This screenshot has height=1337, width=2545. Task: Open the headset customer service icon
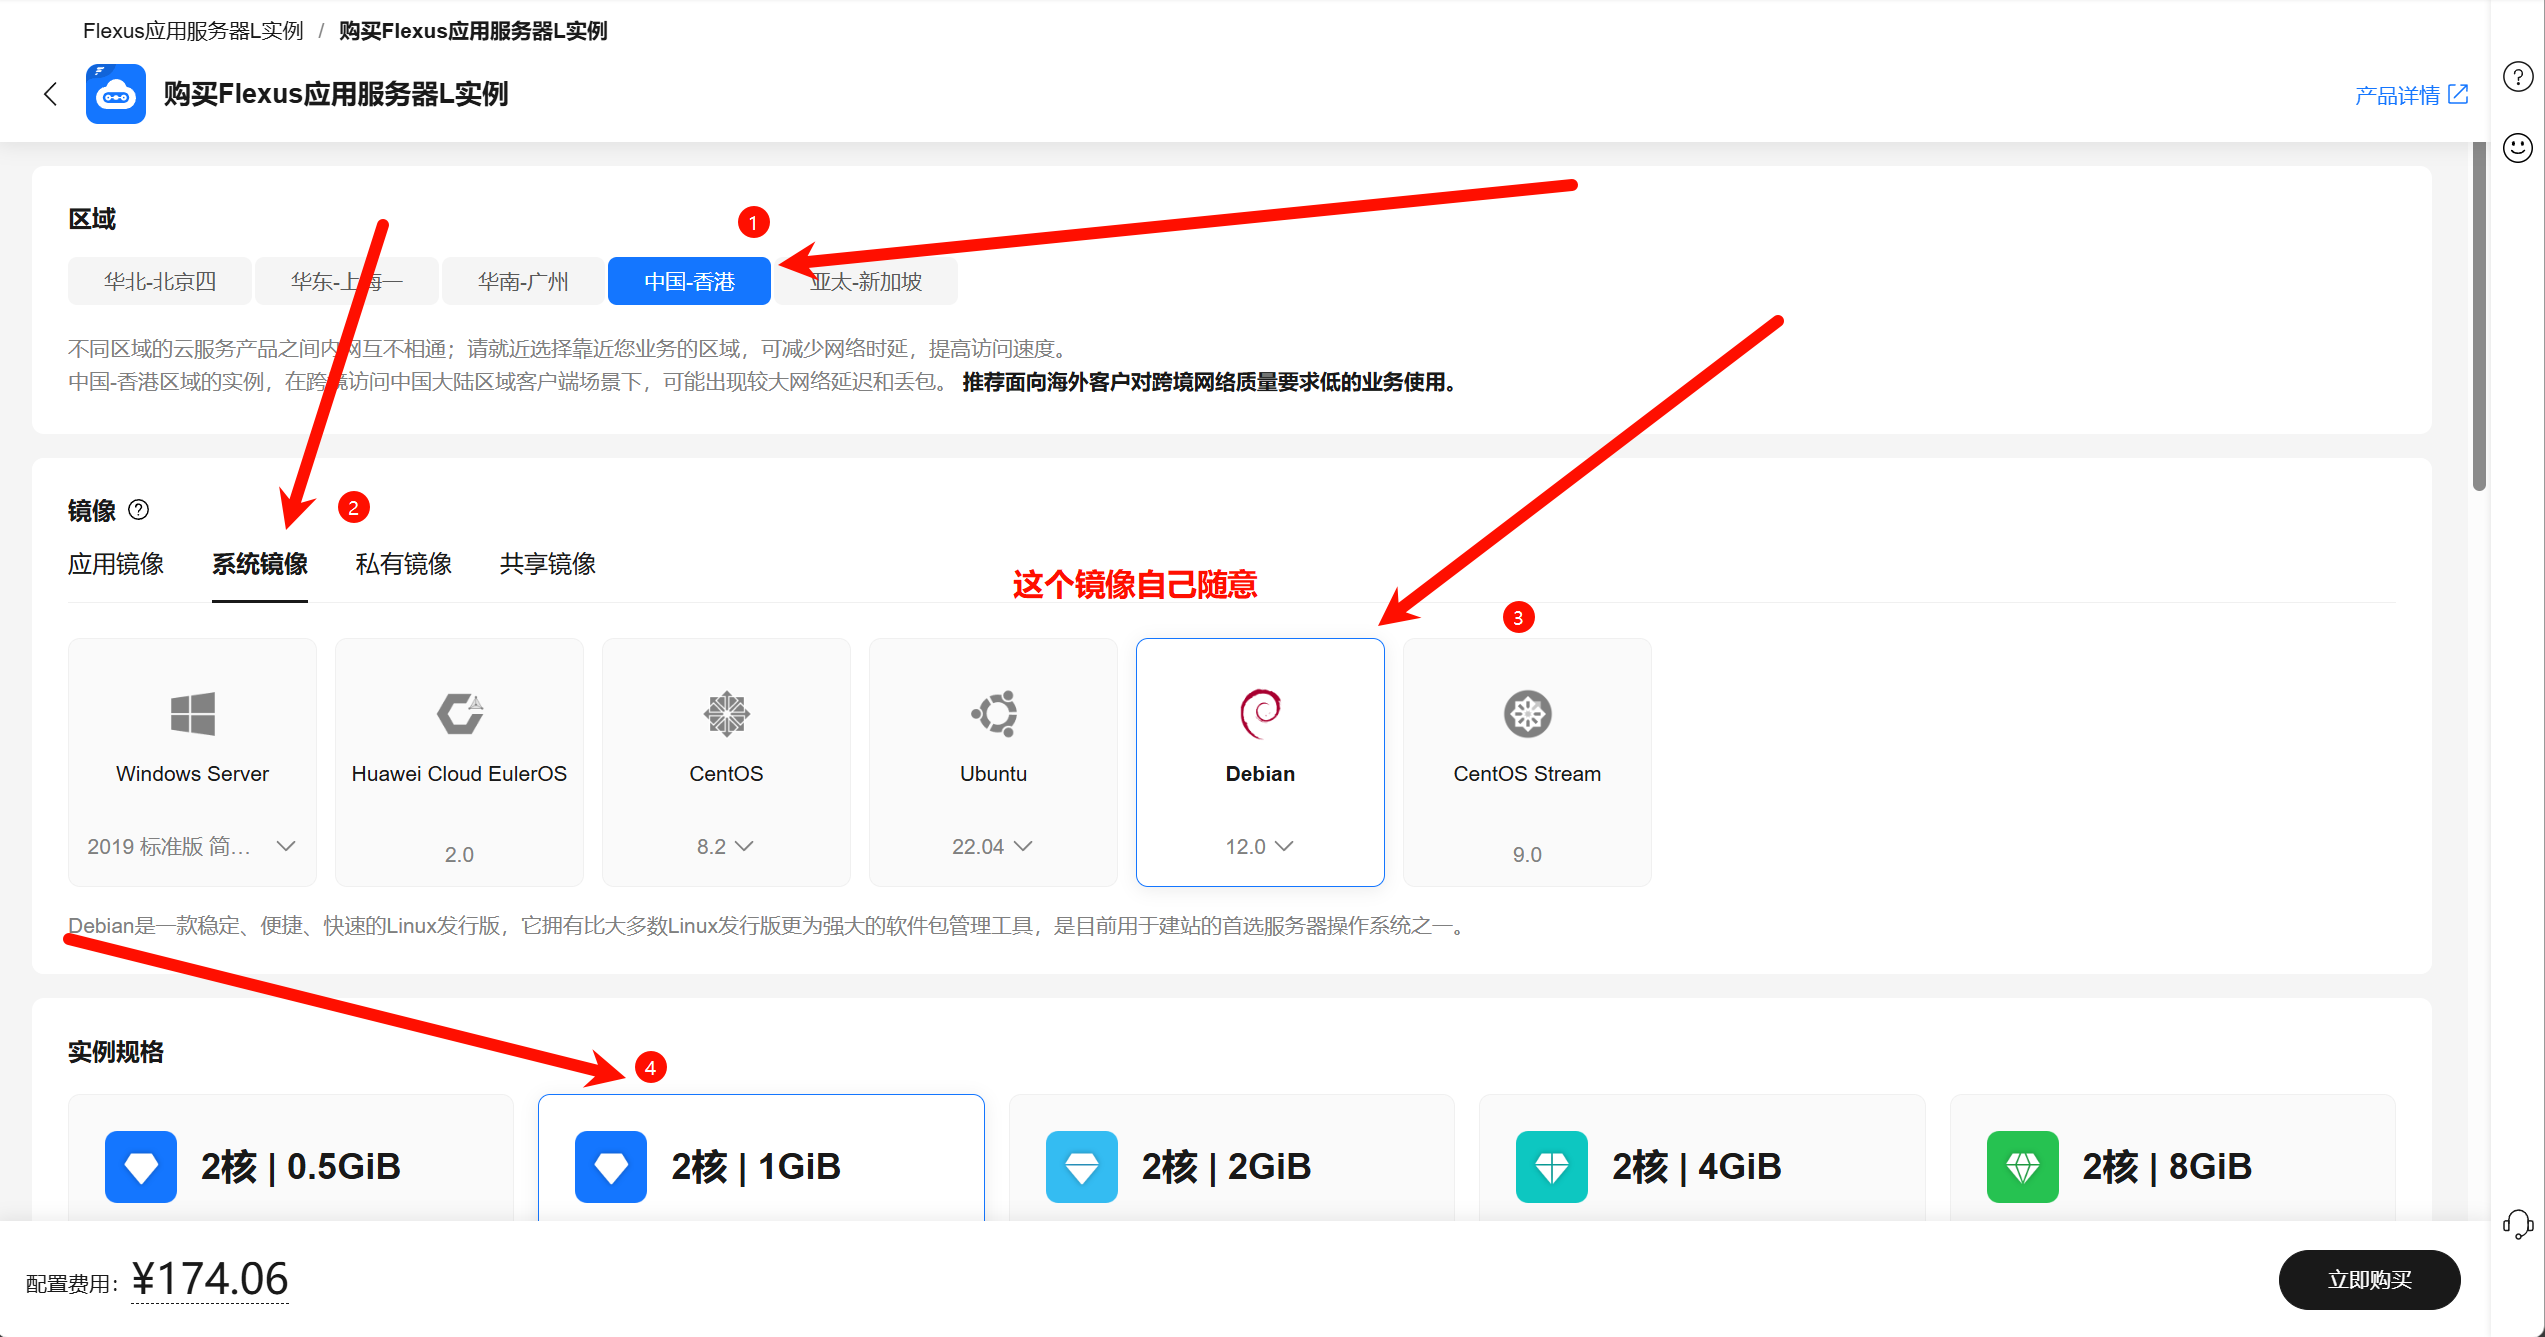coord(2517,1223)
